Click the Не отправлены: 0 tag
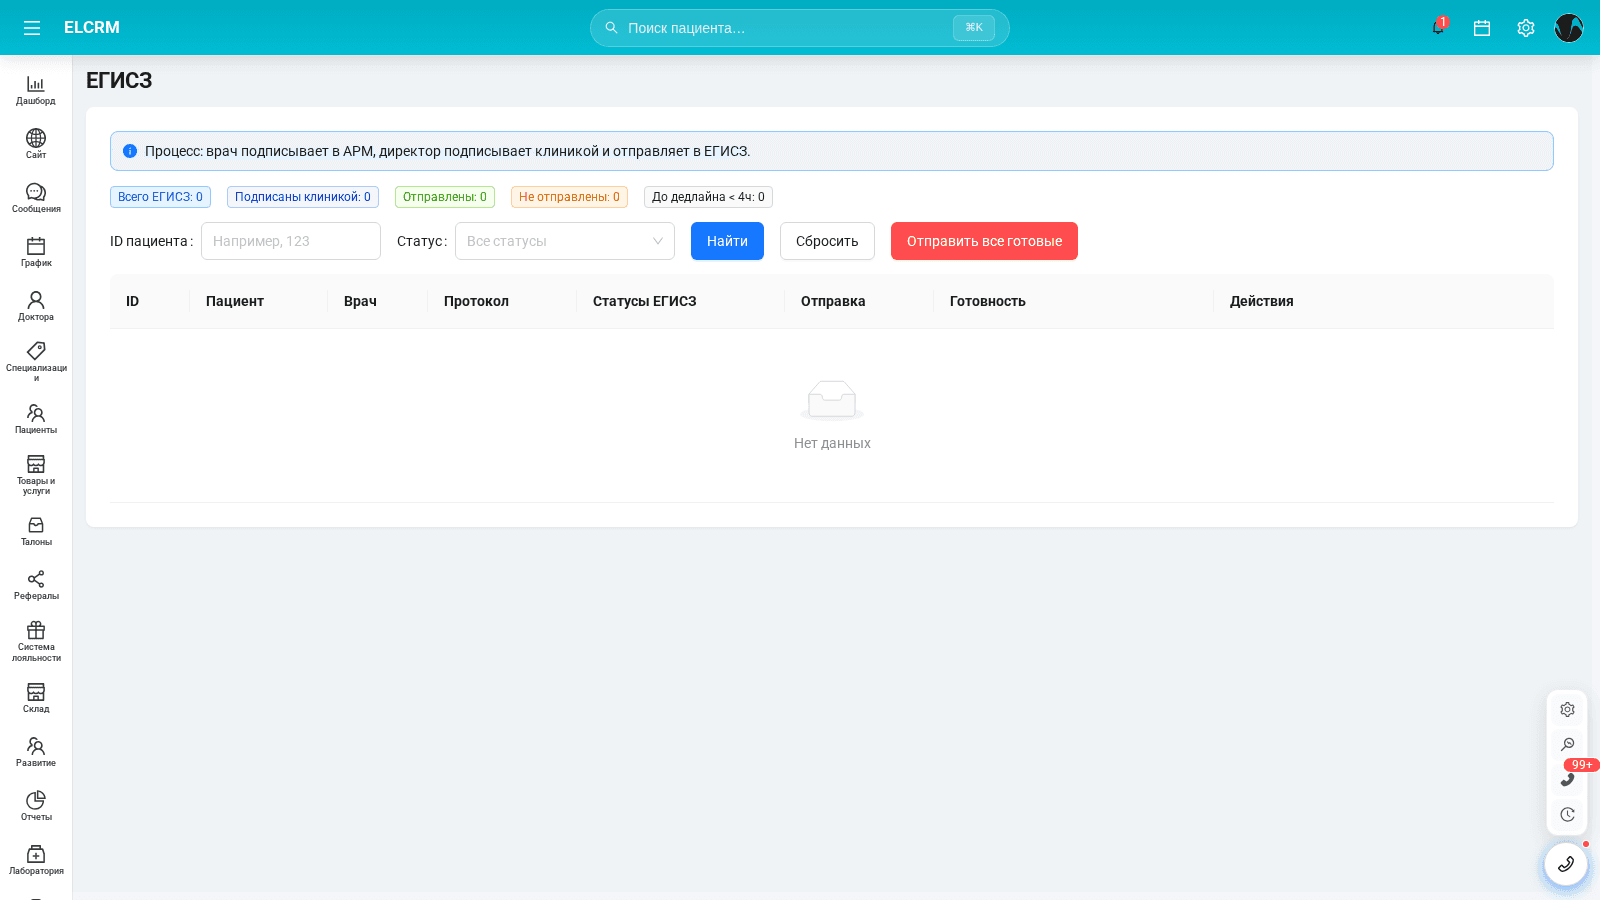Viewport: 1600px width, 900px height. point(569,197)
